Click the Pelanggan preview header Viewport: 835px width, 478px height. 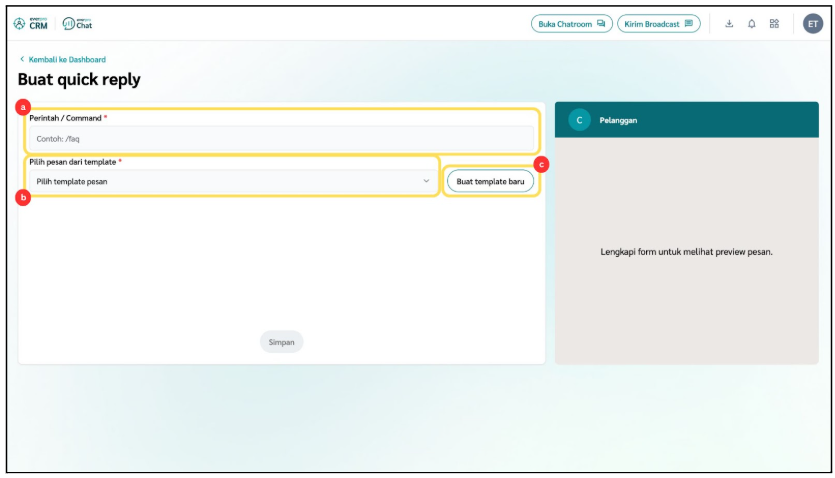pos(686,120)
